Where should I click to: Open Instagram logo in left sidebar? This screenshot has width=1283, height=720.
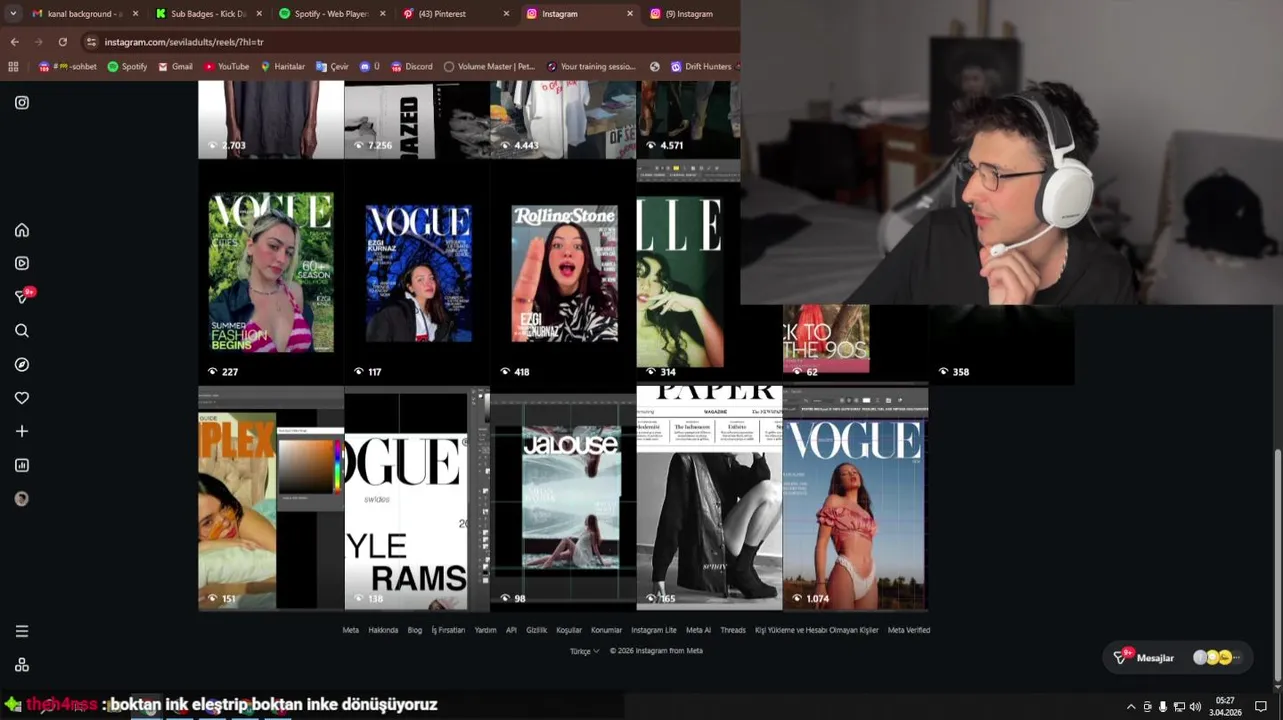[x=22, y=102]
